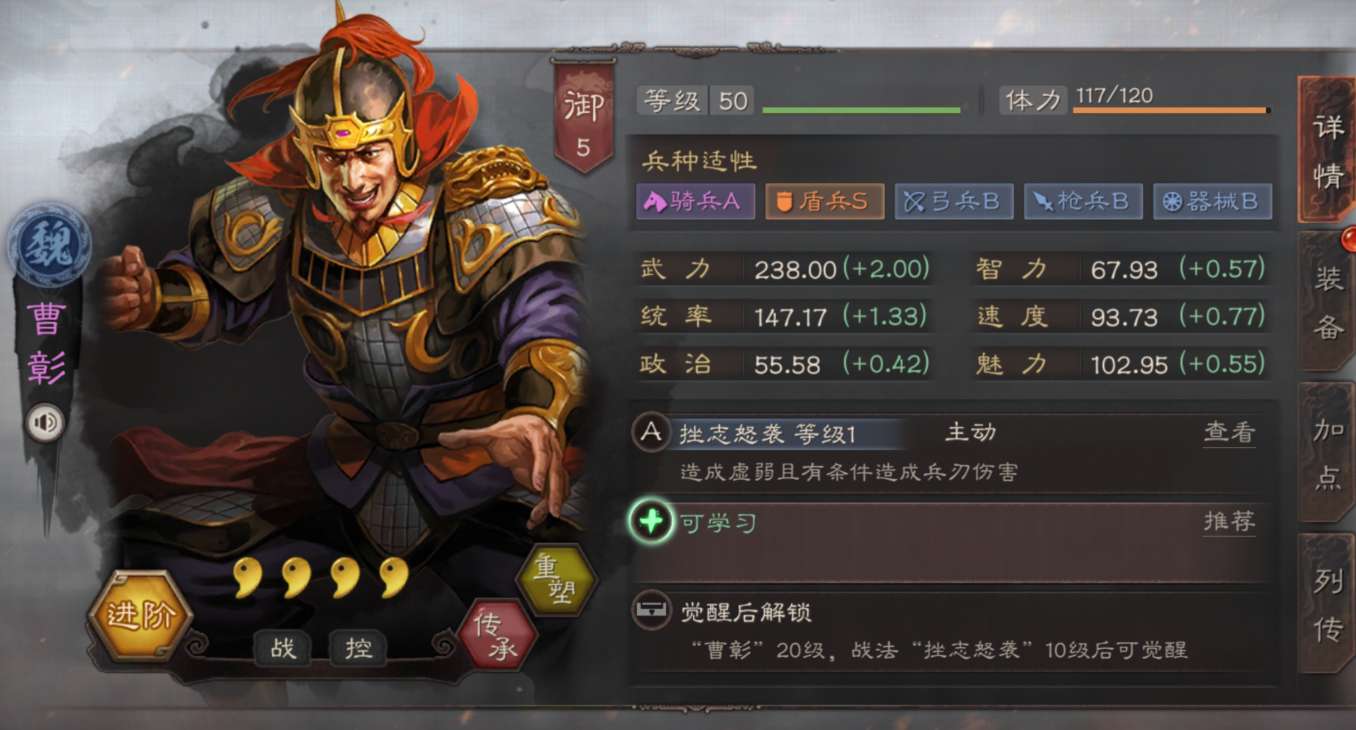
Task: Open the 列传 tab
Action: pos(1326,603)
